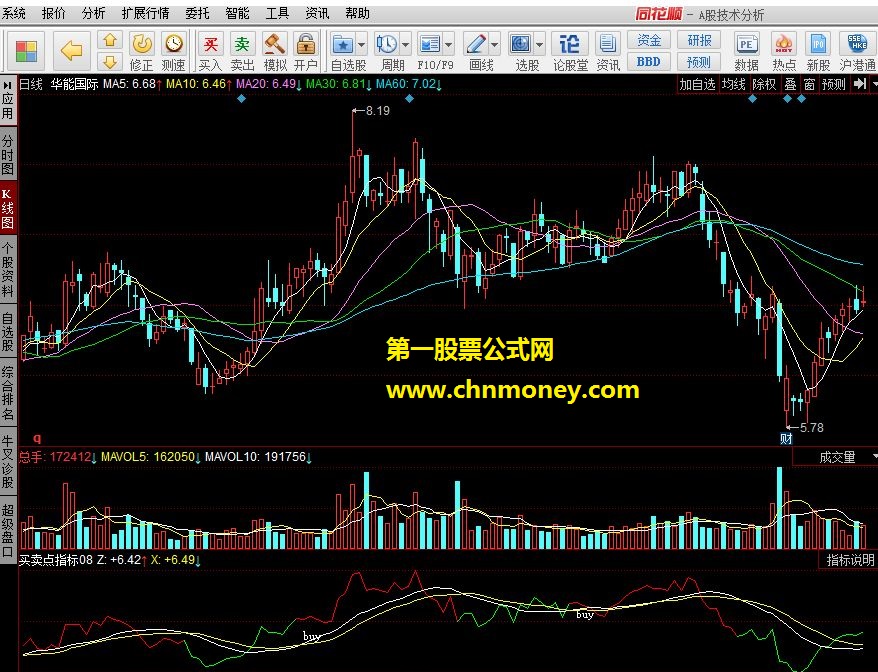Open the 分析 menu
This screenshot has height=672, width=878.
click(x=94, y=13)
